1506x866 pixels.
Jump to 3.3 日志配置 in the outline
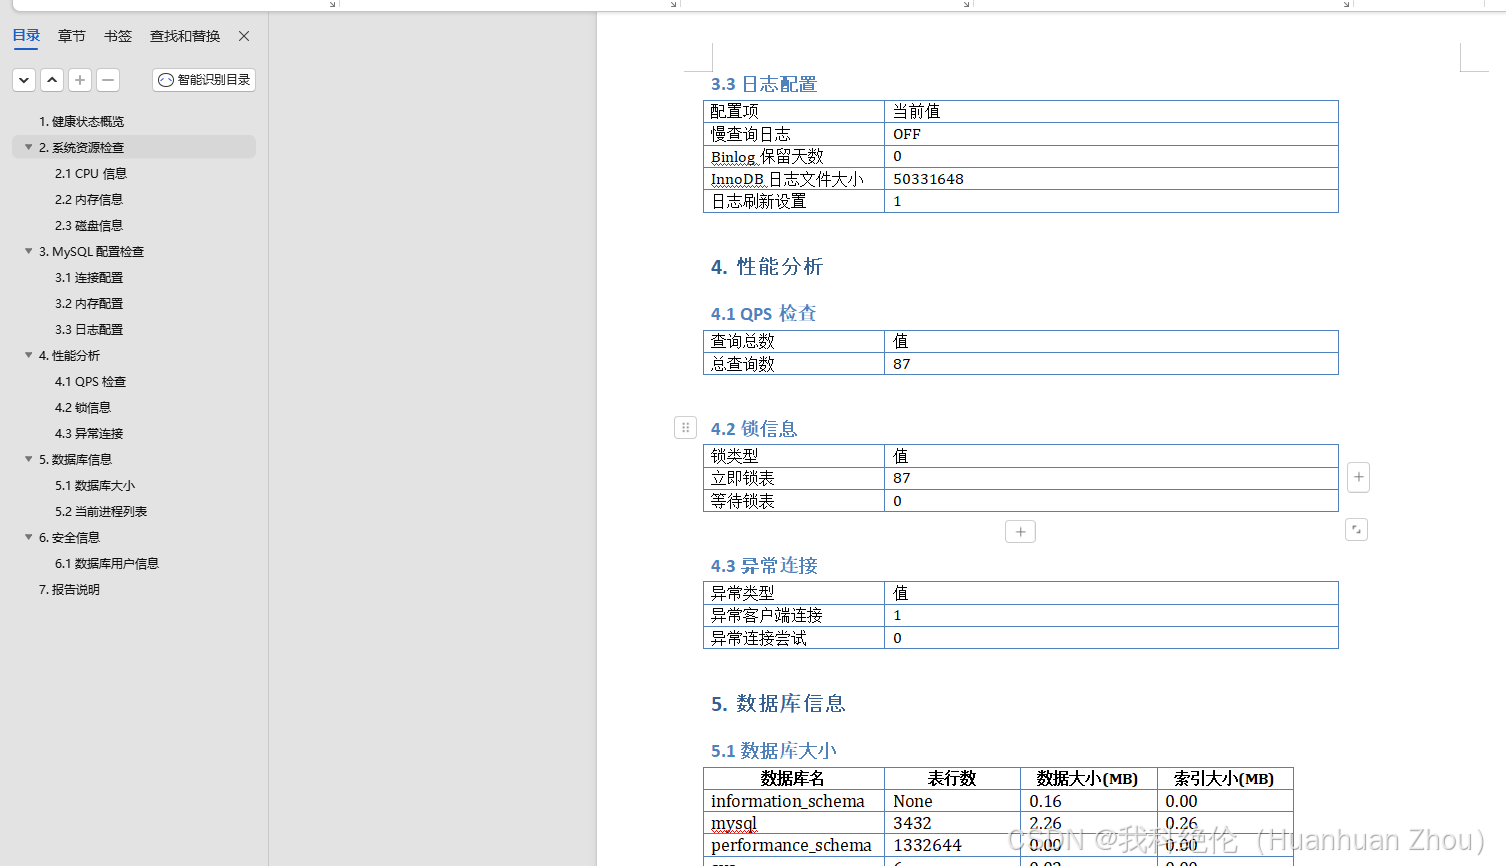[89, 329]
